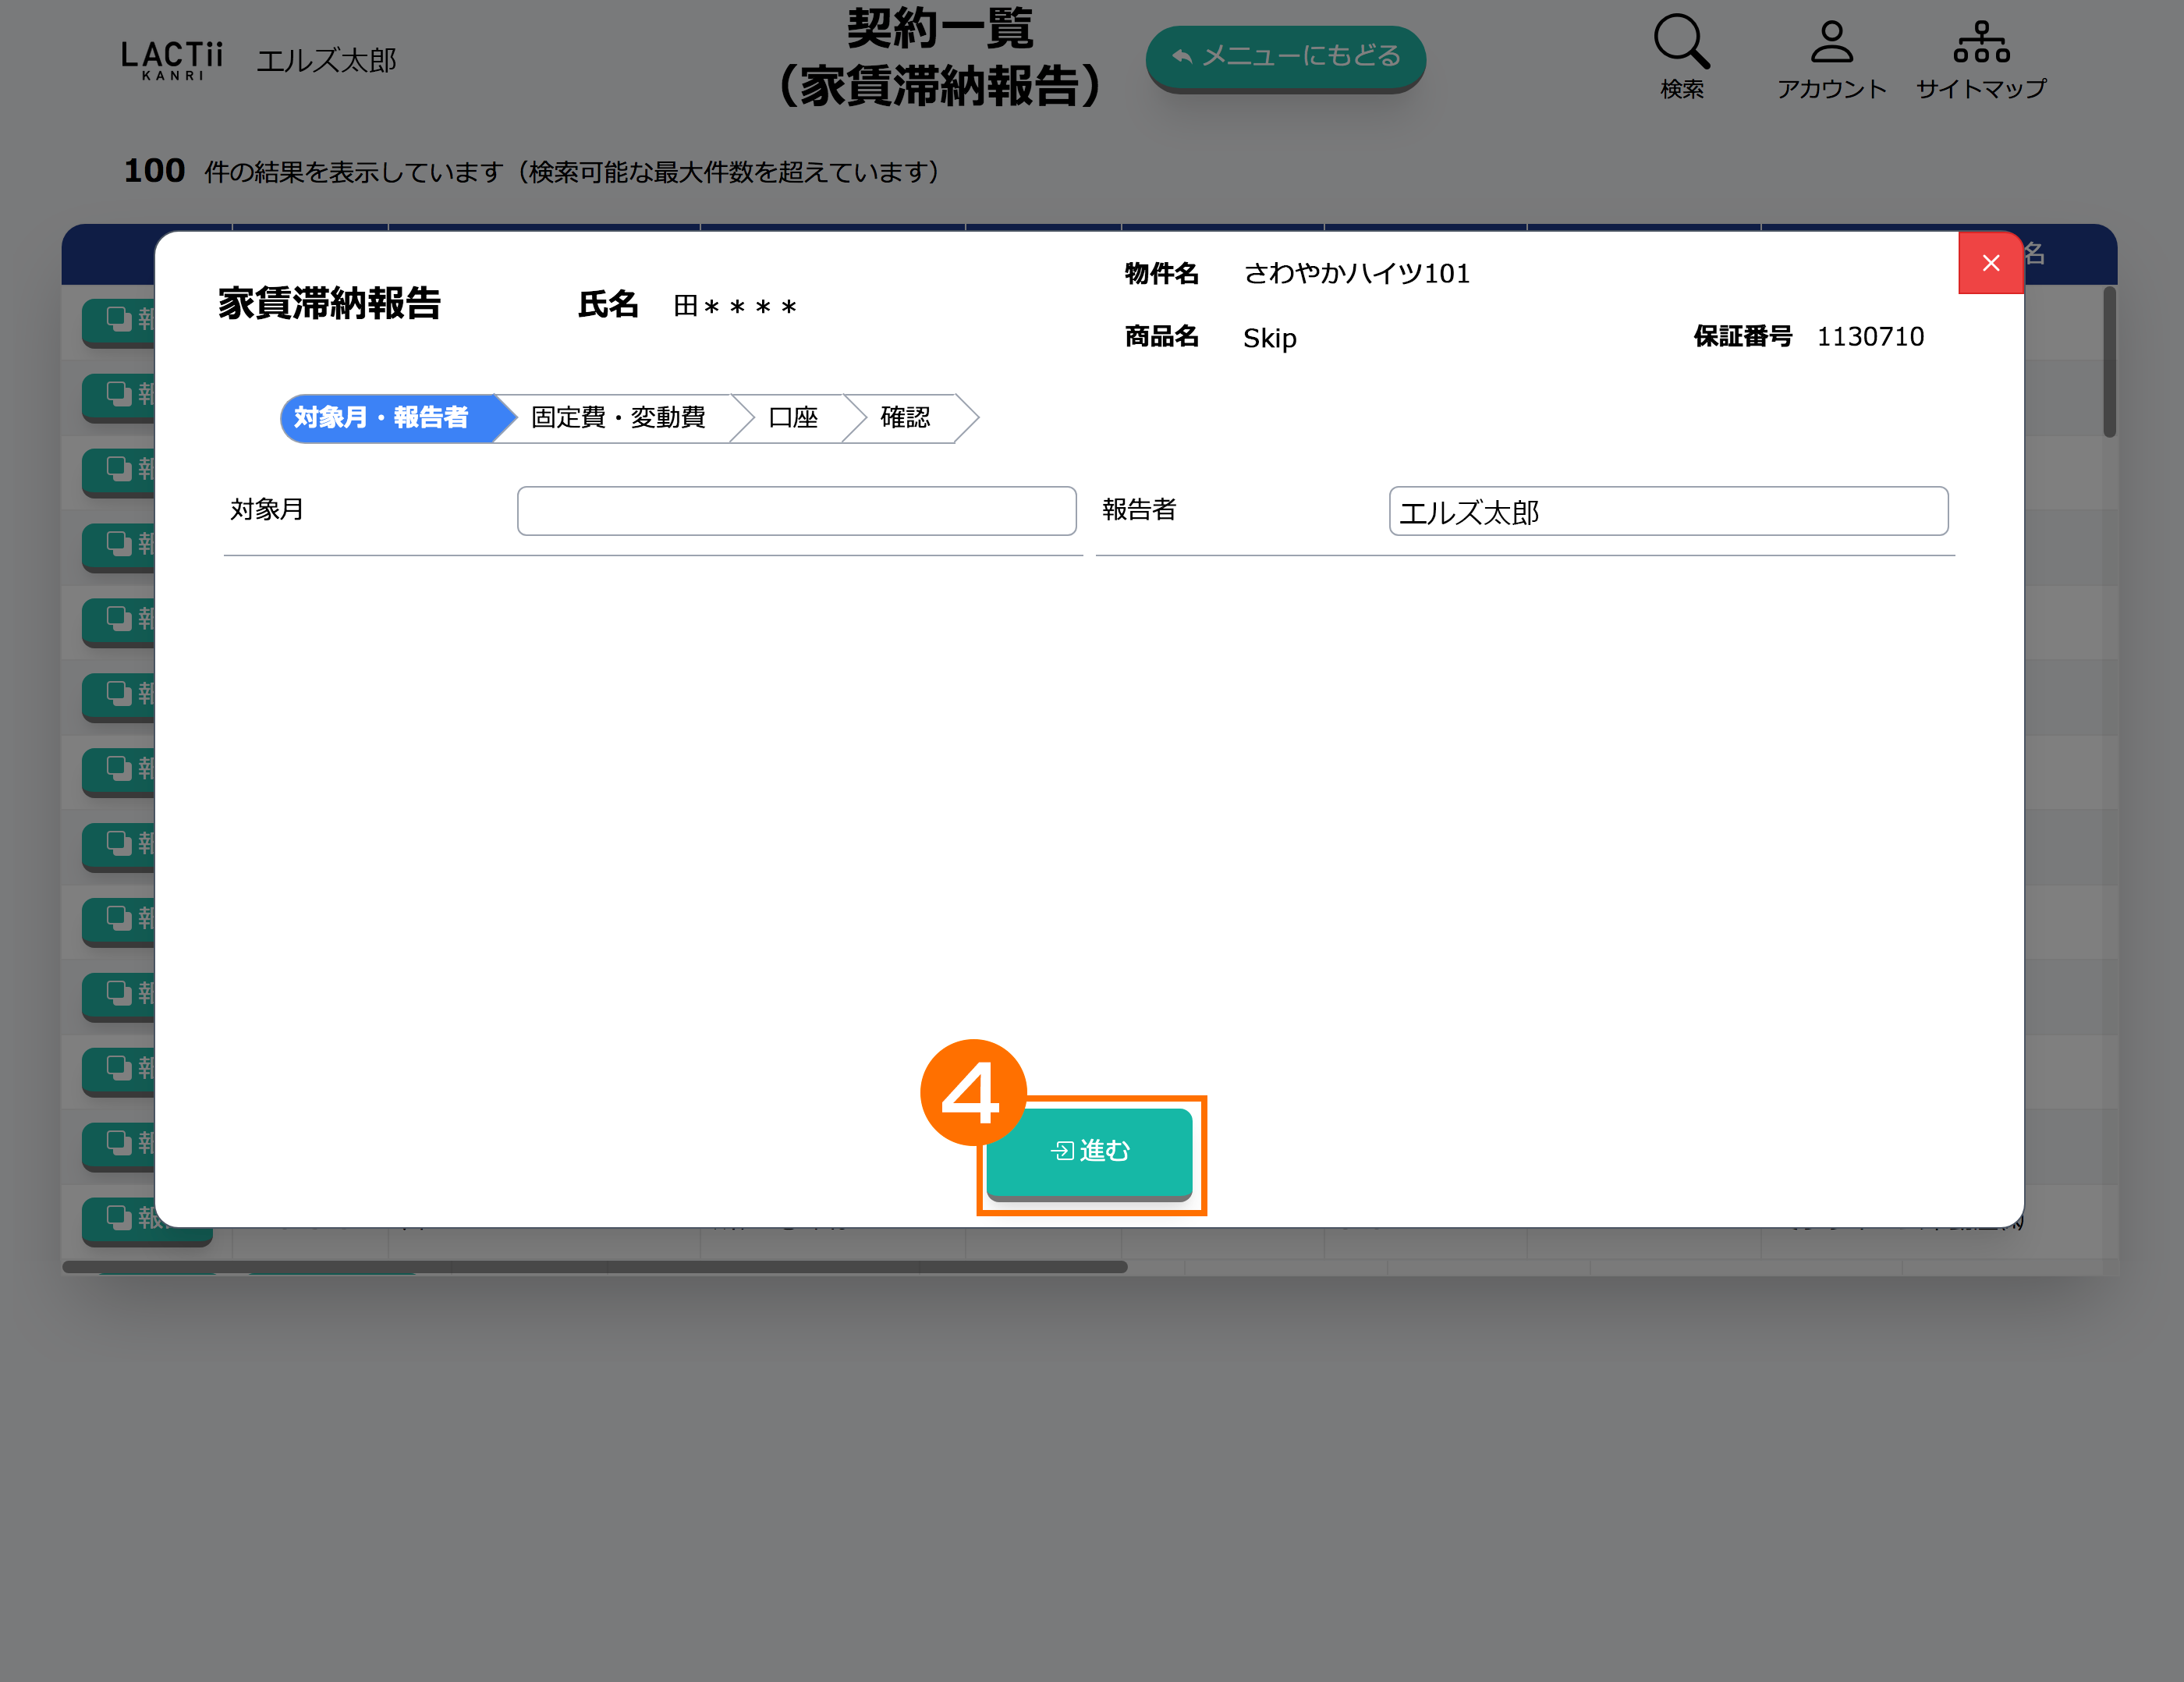Image resolution: width=2184 pixels, height=1682 pixels.
Task: Select the 口座 step tab
Action: (x=793, y=418)
